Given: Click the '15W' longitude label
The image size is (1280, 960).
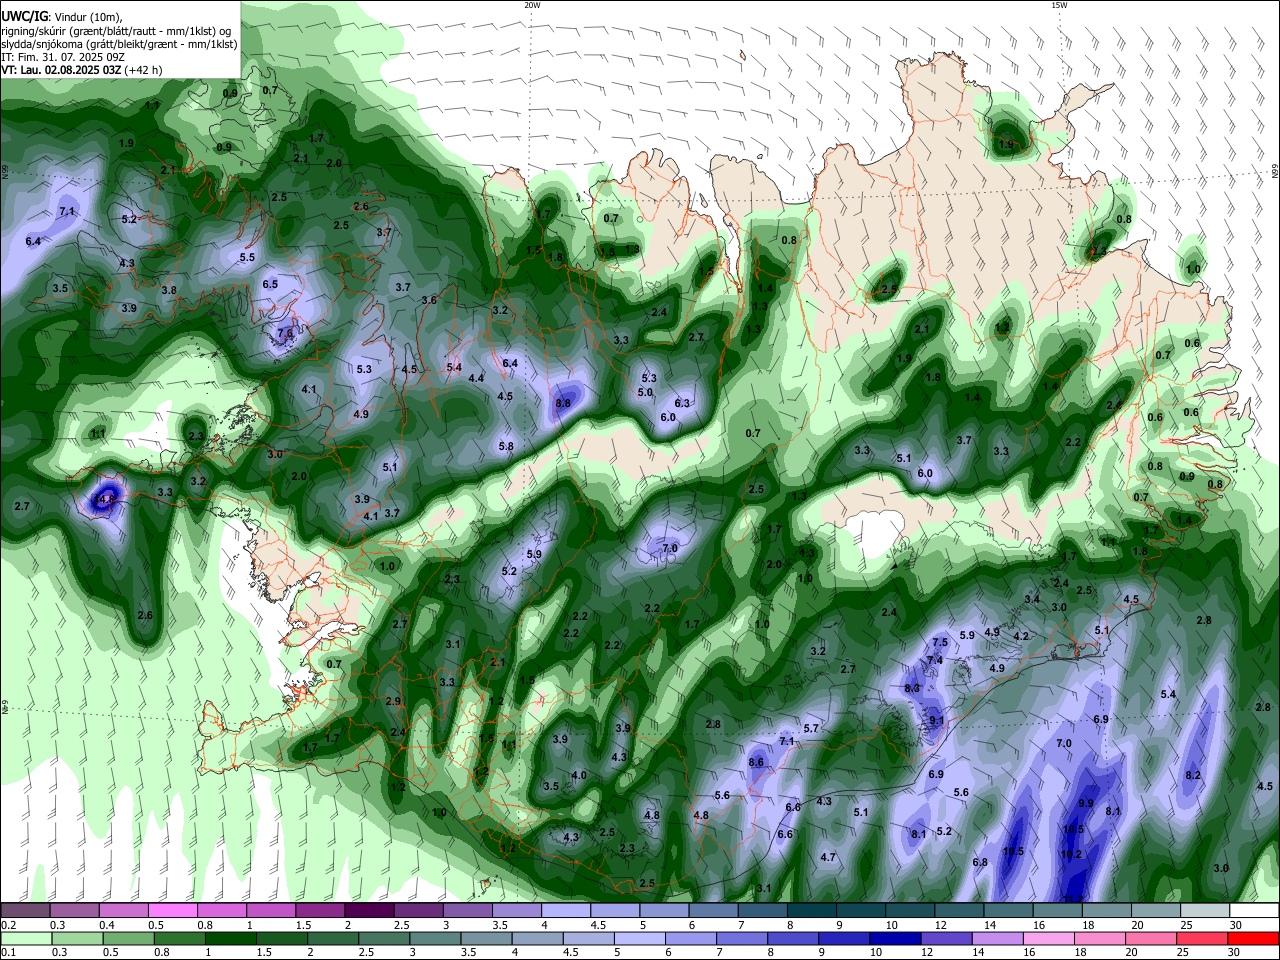Looking at the screenshot, I should [1059, 5].
